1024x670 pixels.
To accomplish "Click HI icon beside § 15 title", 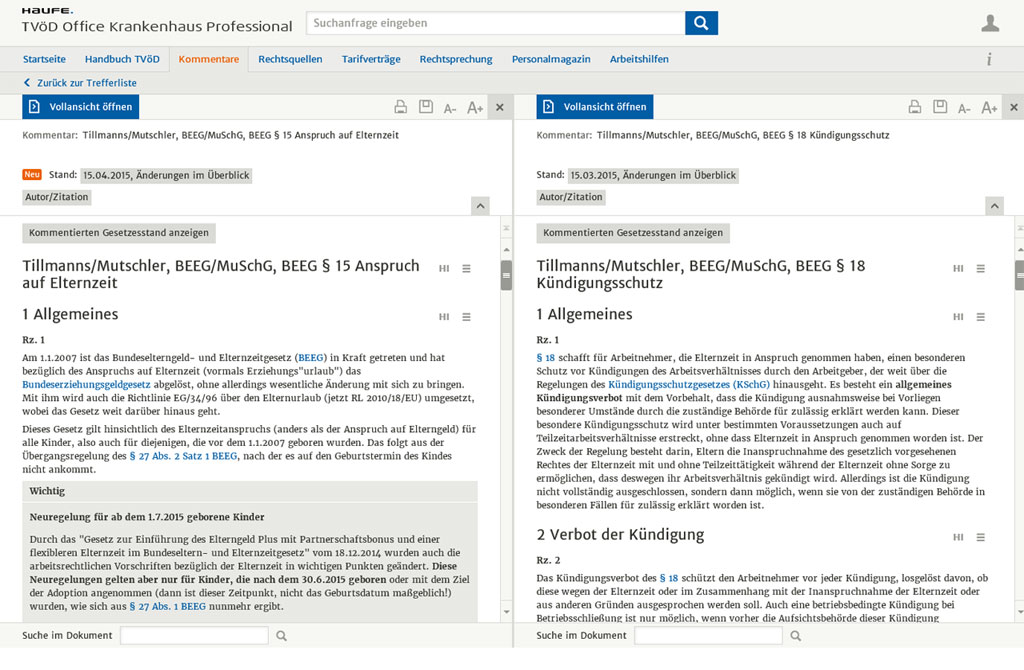I will coord(444,268).
